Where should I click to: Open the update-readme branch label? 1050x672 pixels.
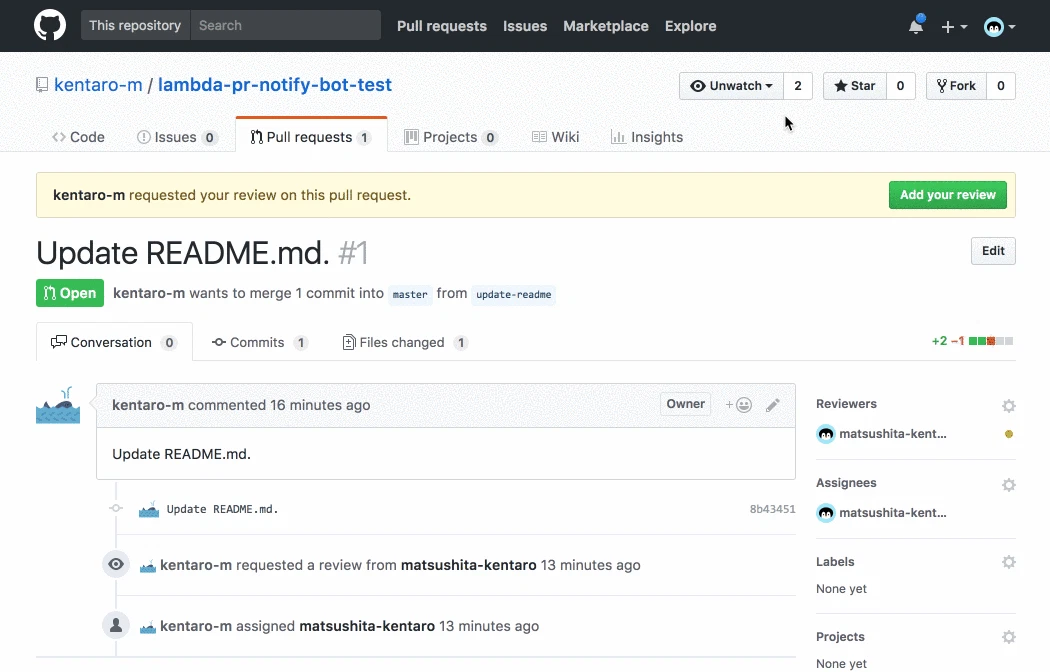(x=514, y=295)
